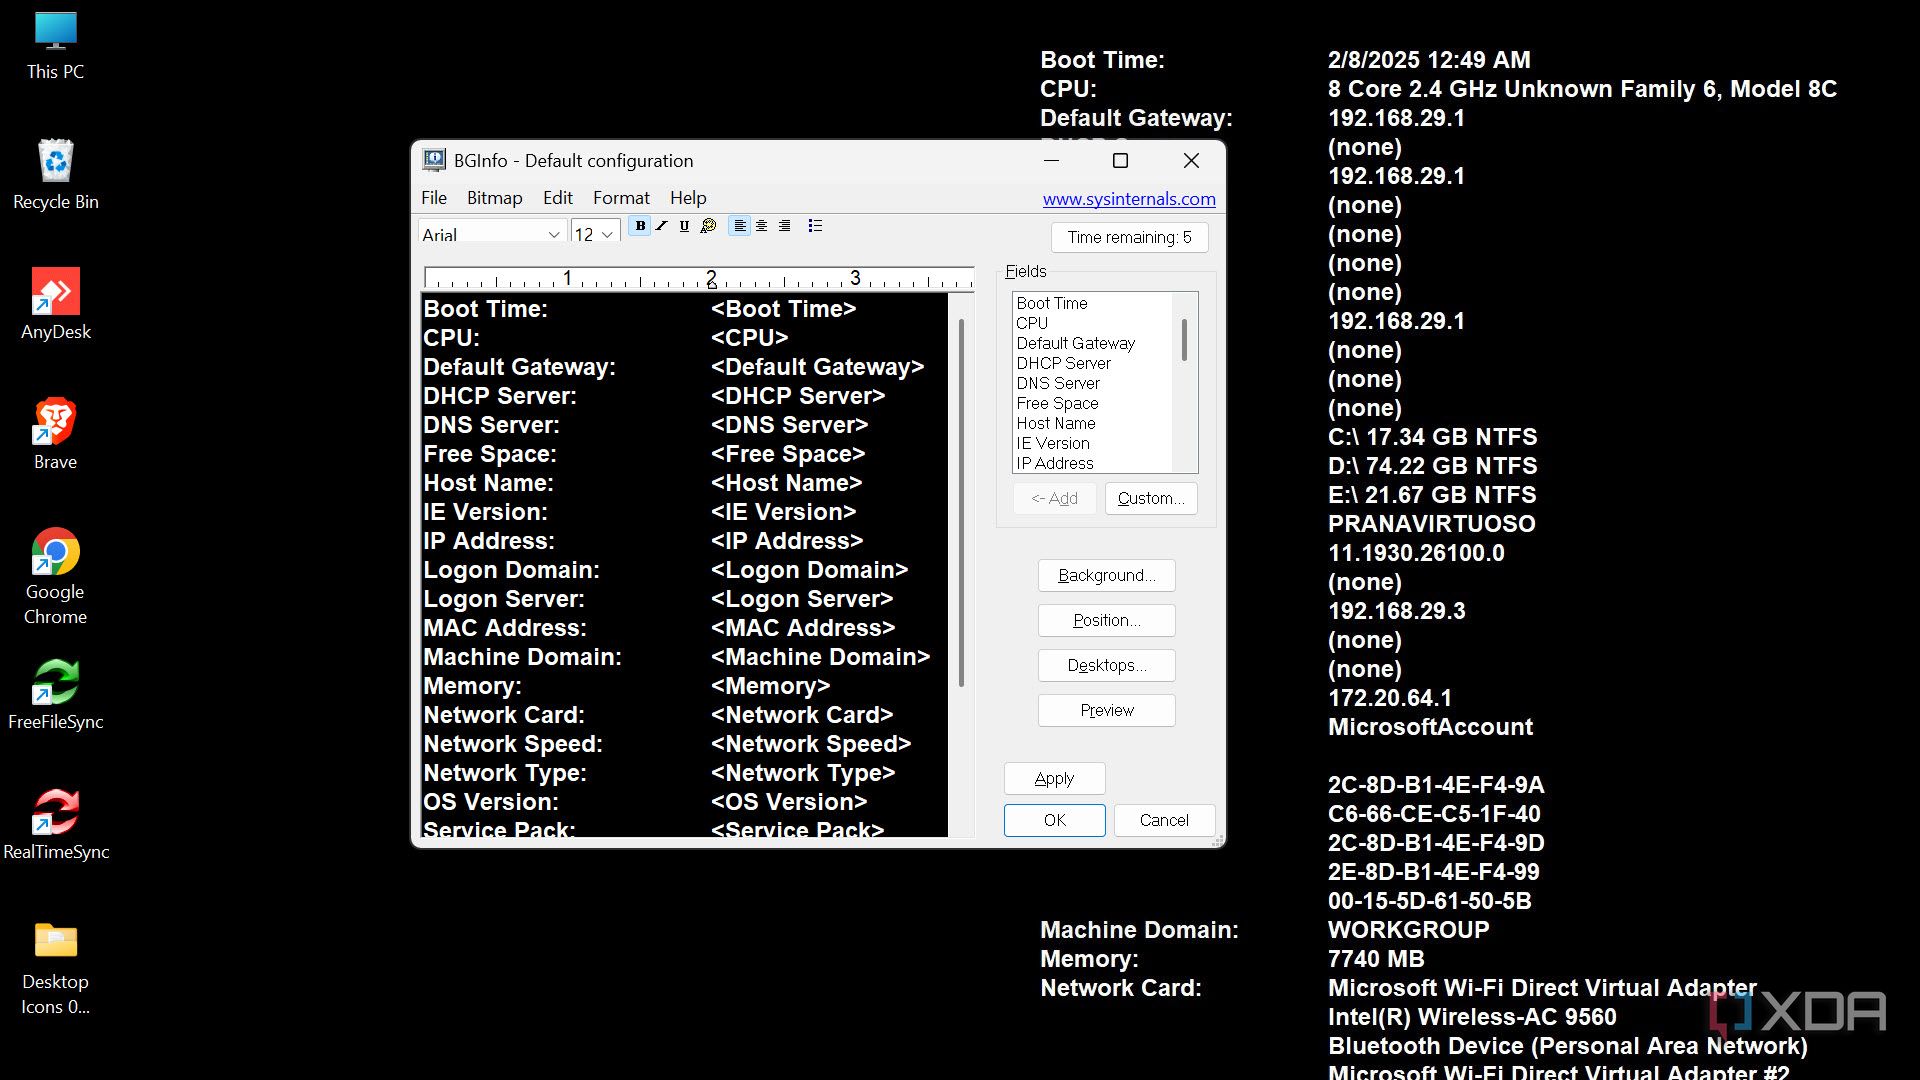Toggle bullet list formatting
The width and height of the screenshot is (1920, 1080).
tap(815, 226)
